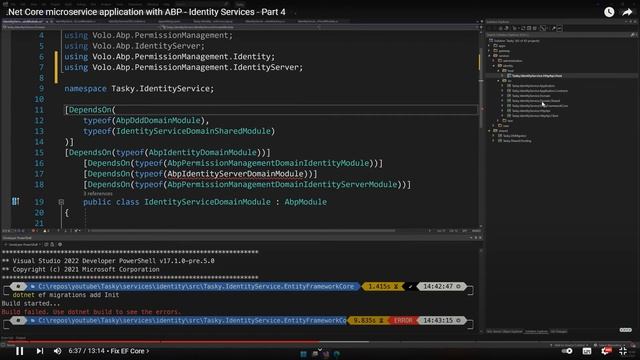This screenshot has width=640, height=360.
Task: Collapse the identity folder node
Action: click(x=493, y=66)
